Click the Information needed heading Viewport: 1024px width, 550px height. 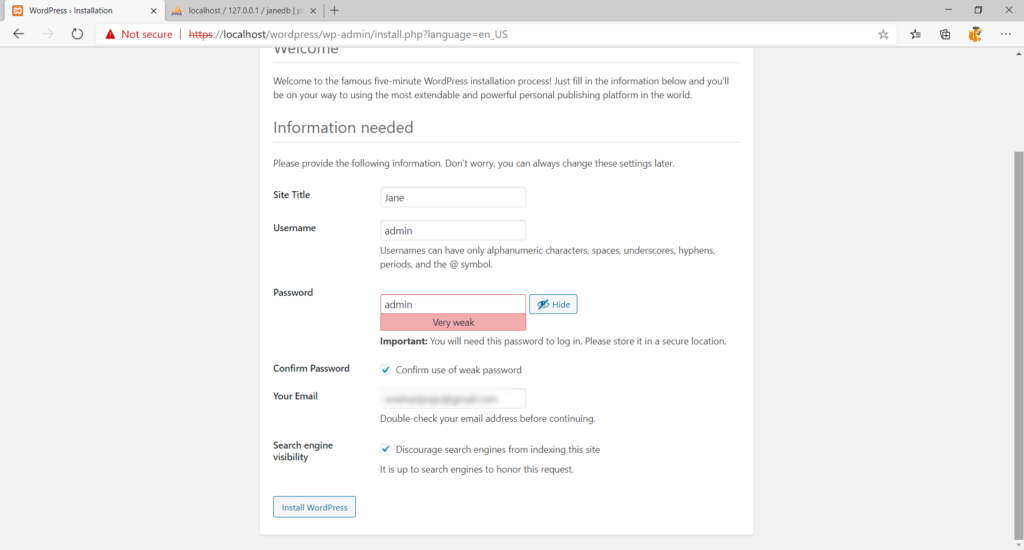(x=343, y=127)
